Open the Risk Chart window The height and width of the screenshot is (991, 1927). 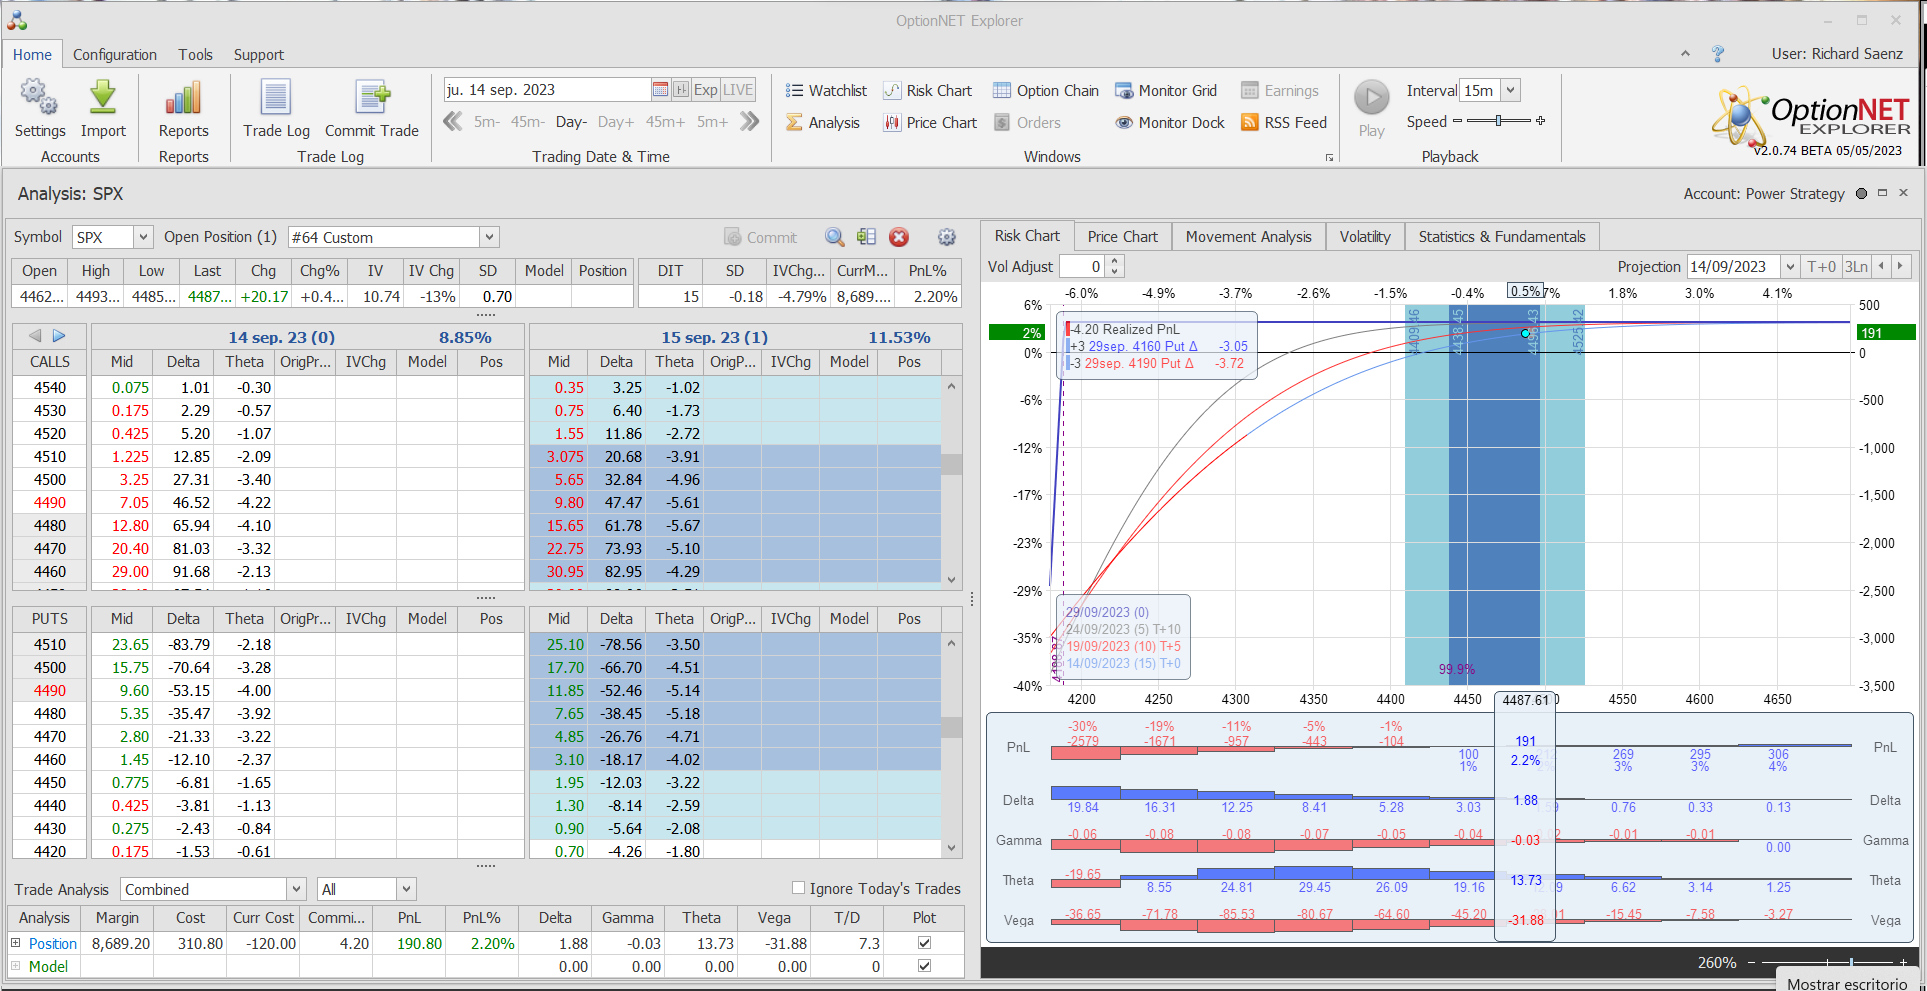click(927, 91)
